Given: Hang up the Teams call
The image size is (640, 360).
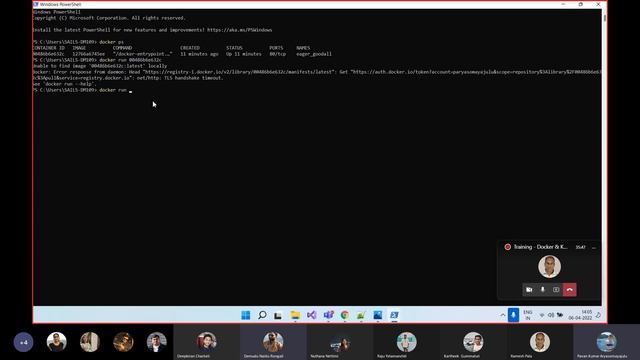Looking at the screenshot, I should tap(570, 289).
